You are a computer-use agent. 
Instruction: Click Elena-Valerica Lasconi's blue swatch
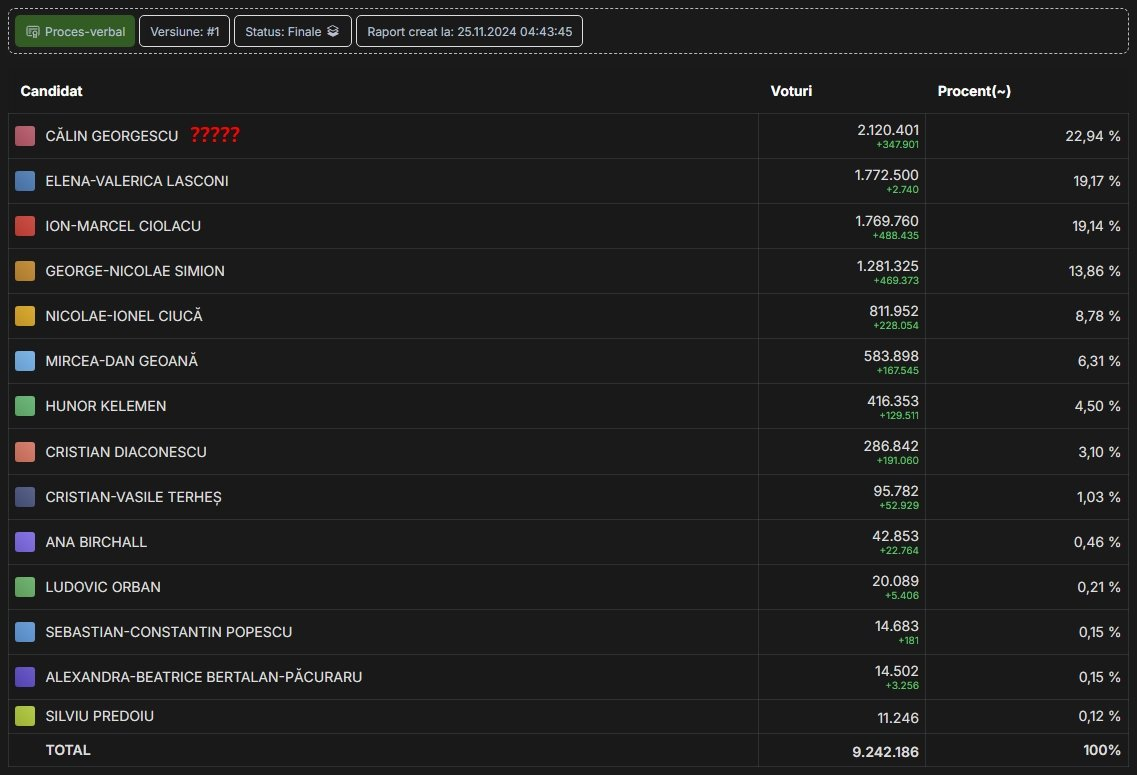tap(25, 181)
